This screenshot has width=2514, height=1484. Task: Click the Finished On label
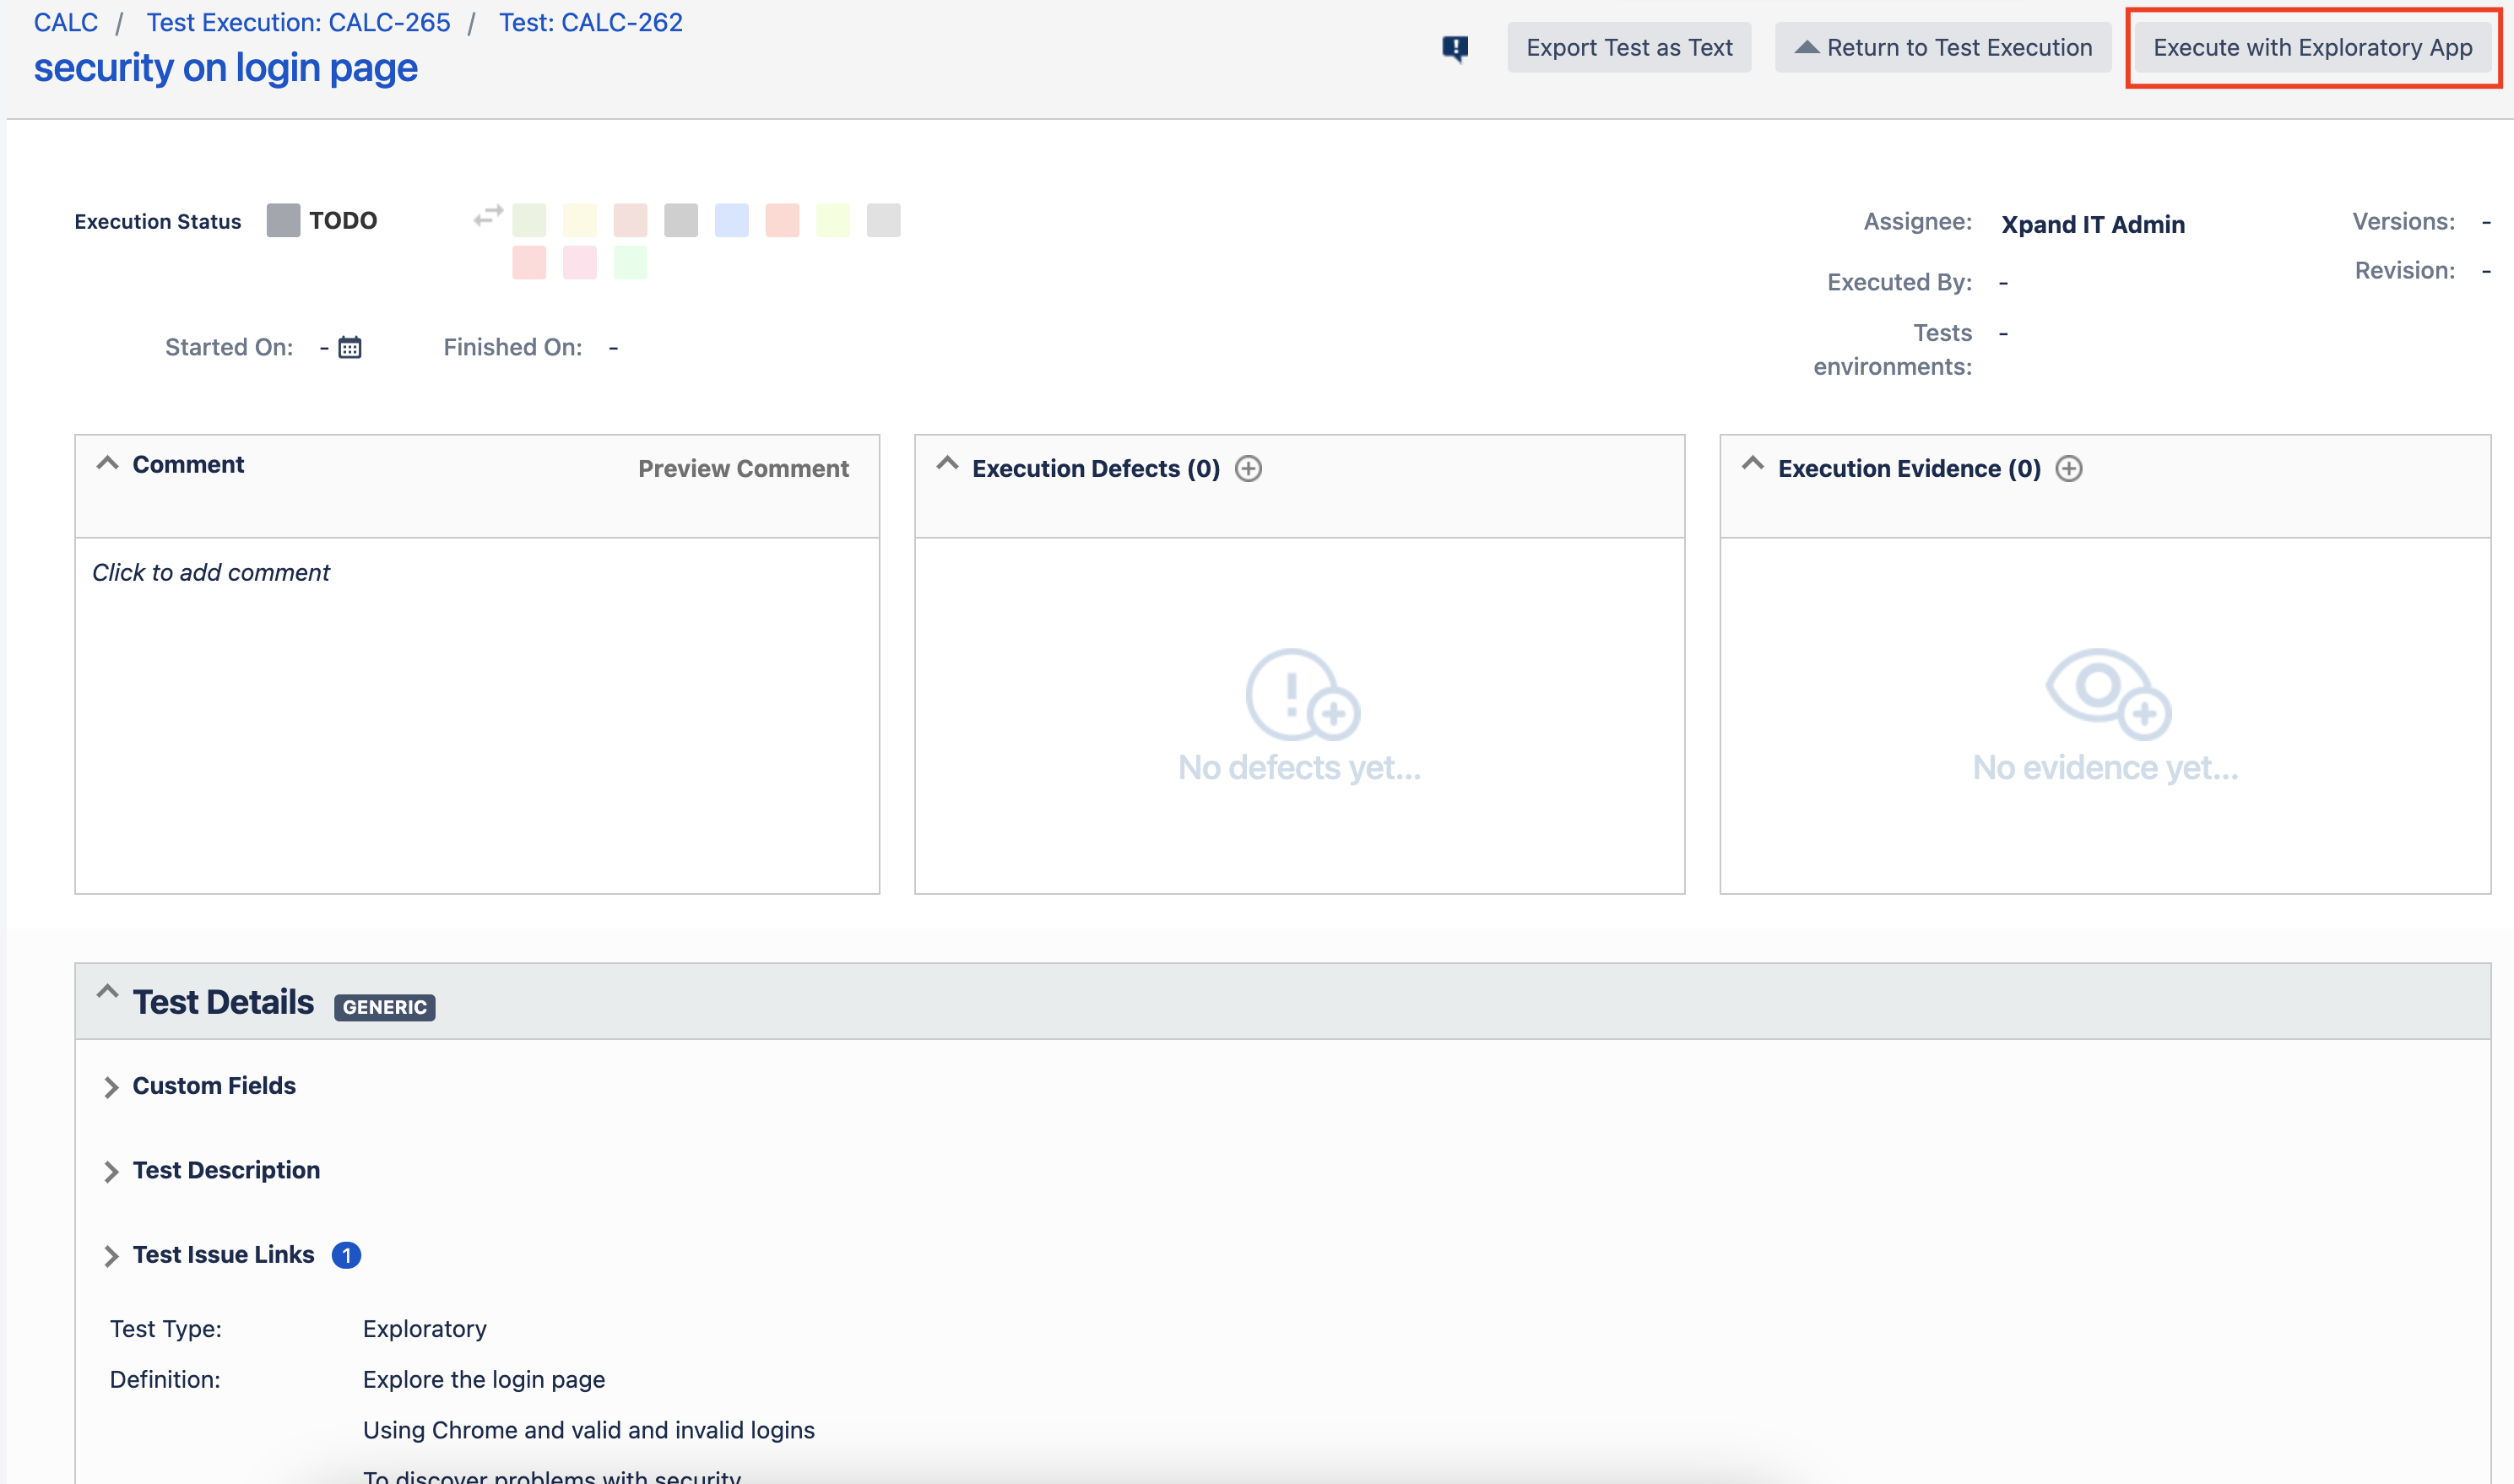pyautogui.click(x=513, y=347)
